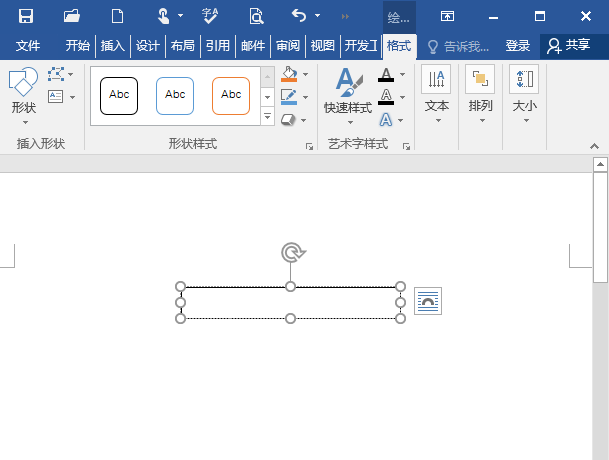This screenshot has height=460, width=609.
Task: Open the Shapes gallery
Action: click(x=23, y=98)
